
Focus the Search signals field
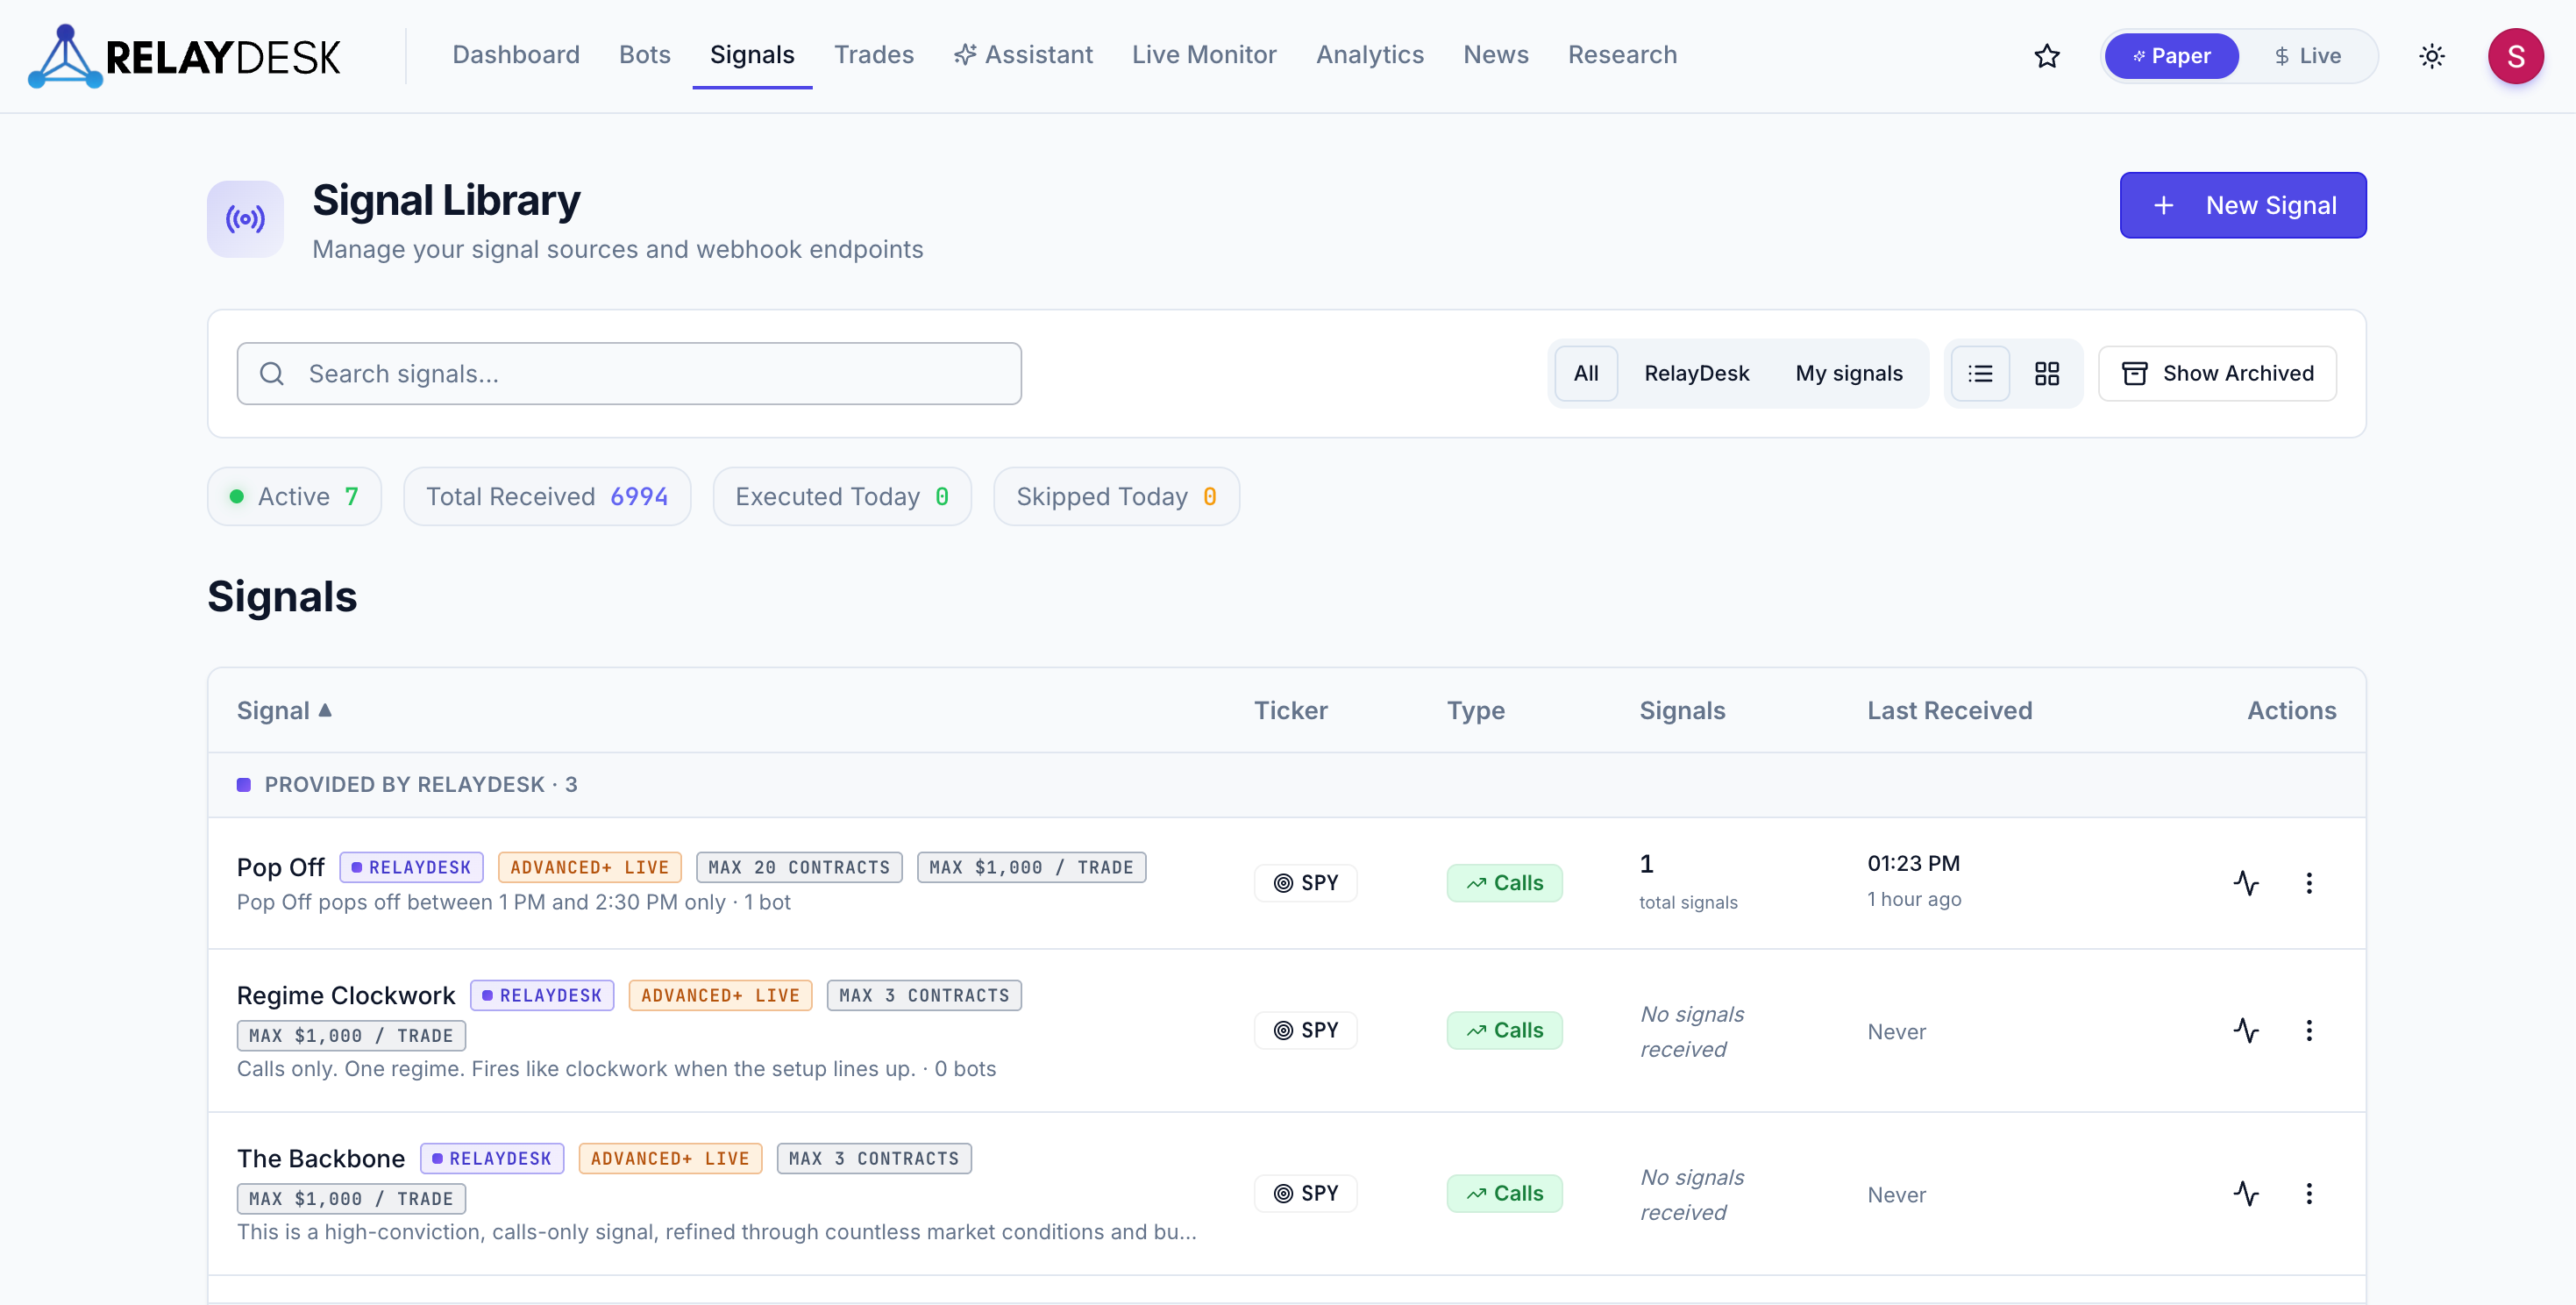tap(629, 374)
